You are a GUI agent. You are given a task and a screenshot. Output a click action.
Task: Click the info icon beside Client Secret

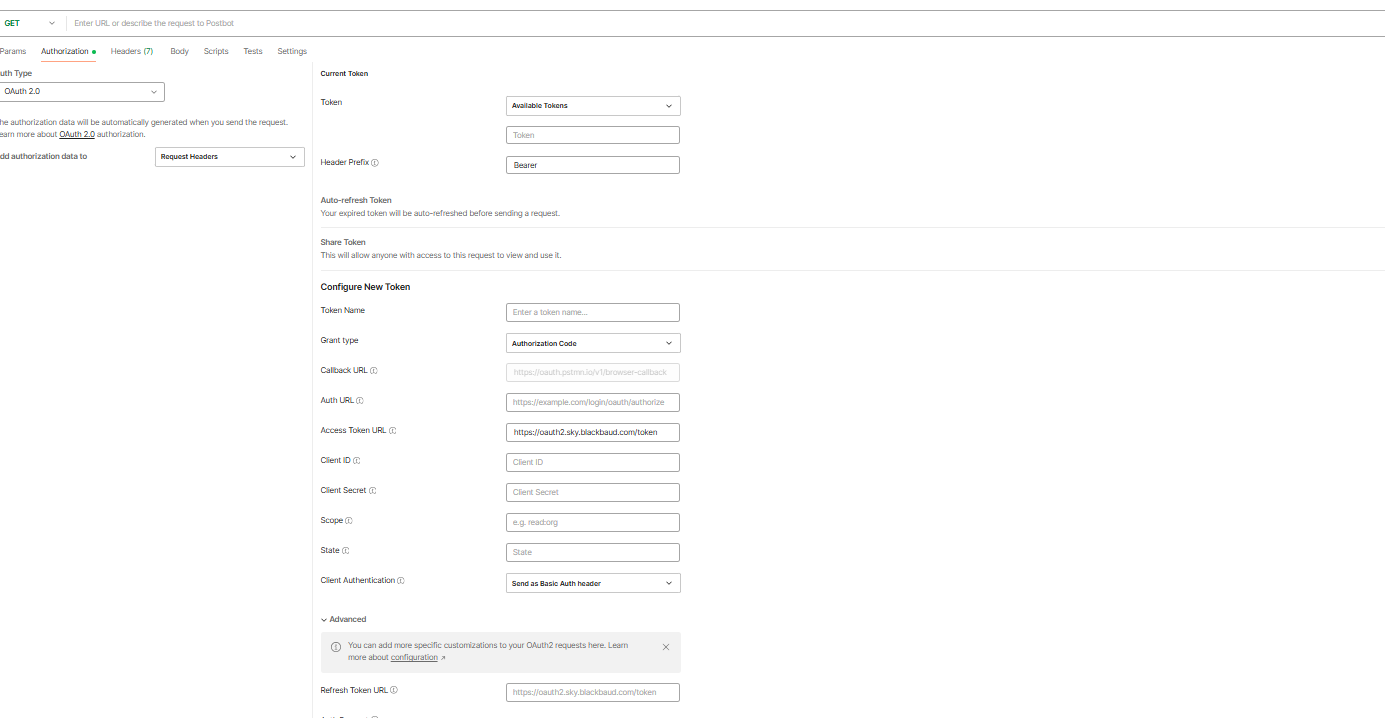pos(373,491)
